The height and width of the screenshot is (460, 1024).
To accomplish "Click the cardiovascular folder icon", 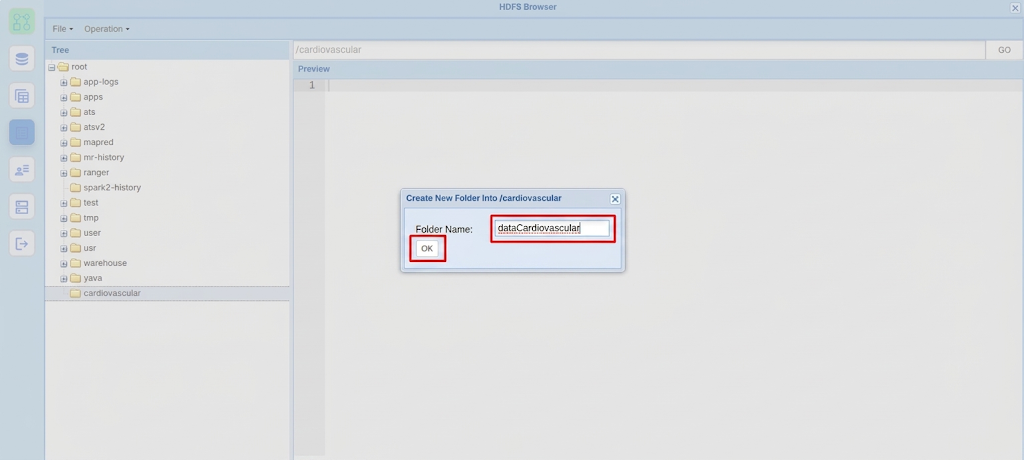I will click(75, 293).
